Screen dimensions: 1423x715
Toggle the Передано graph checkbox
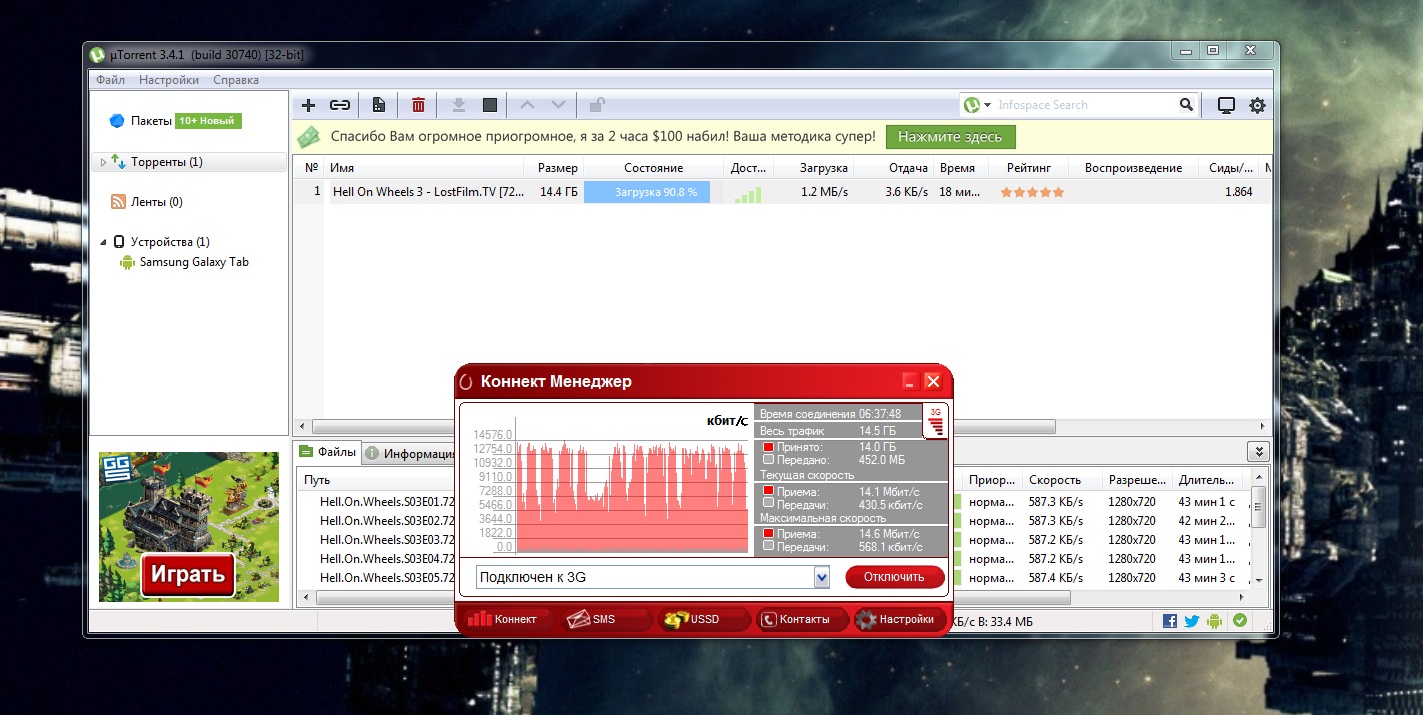(768, 460)
